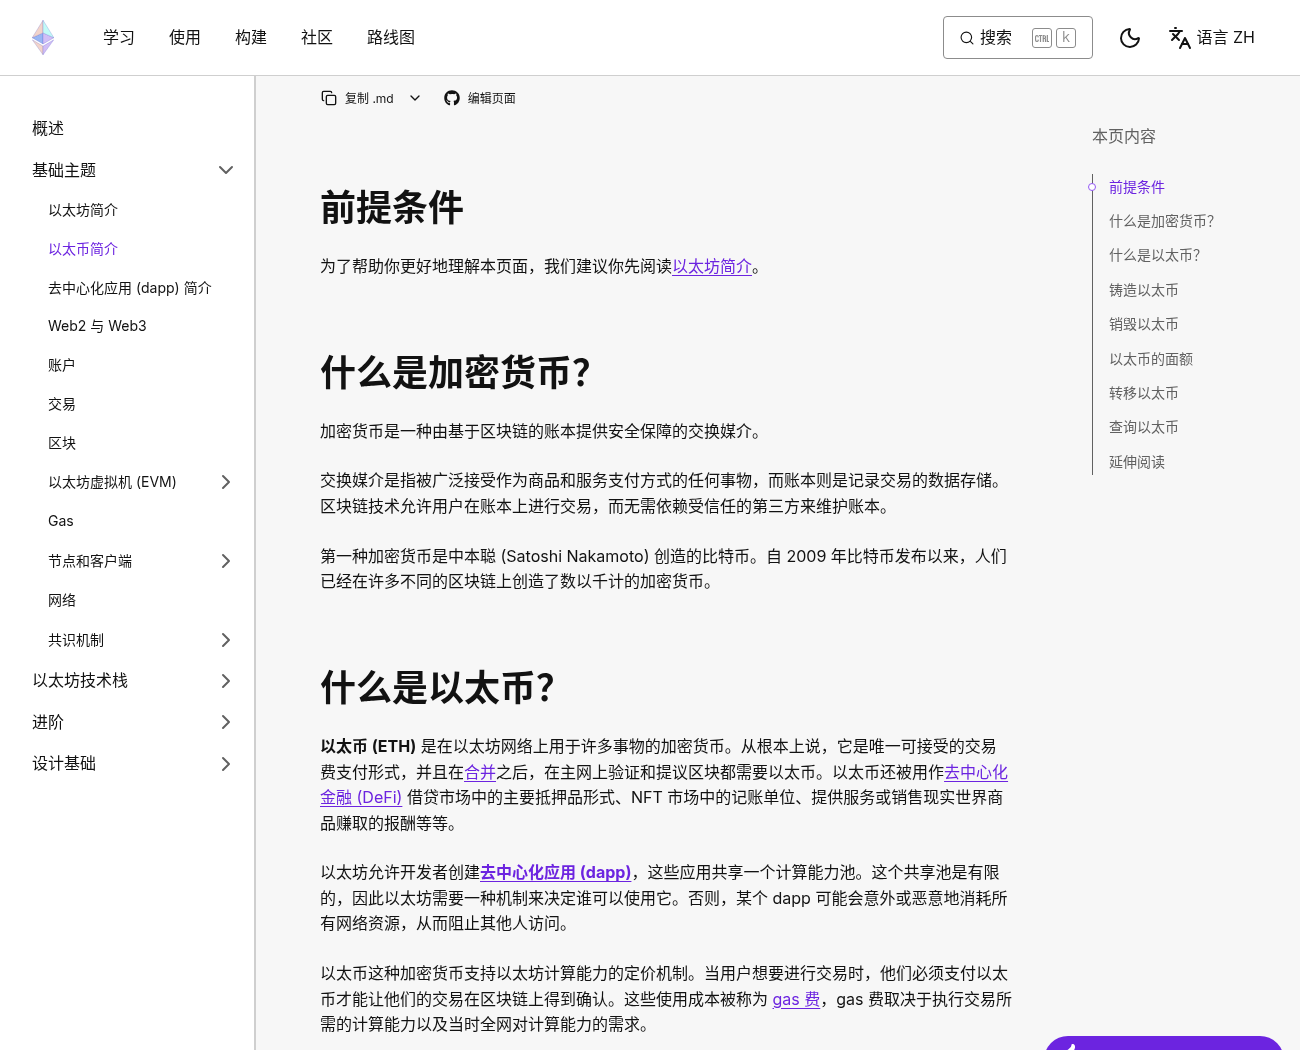The image size is (1300, 1050).
Task: Follow the 去中心化应用 (dapp) article link
Action: click(556, 872)
